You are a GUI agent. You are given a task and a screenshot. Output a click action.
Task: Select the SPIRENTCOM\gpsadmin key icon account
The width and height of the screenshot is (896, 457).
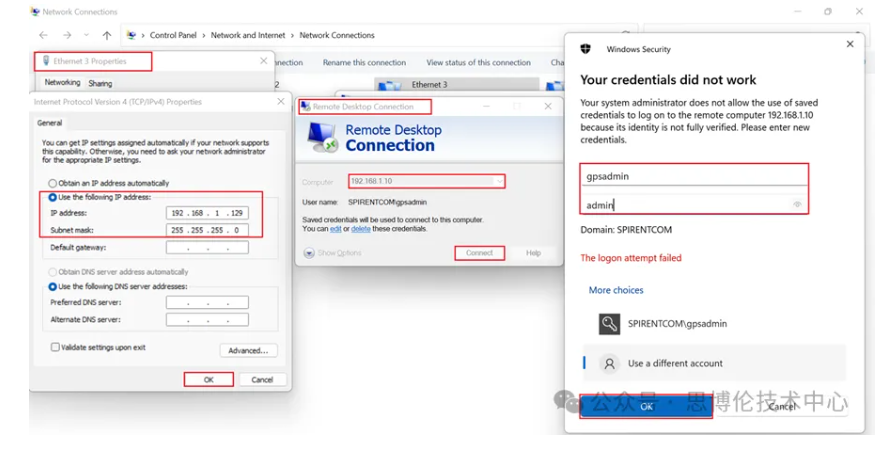pos(610,324)
